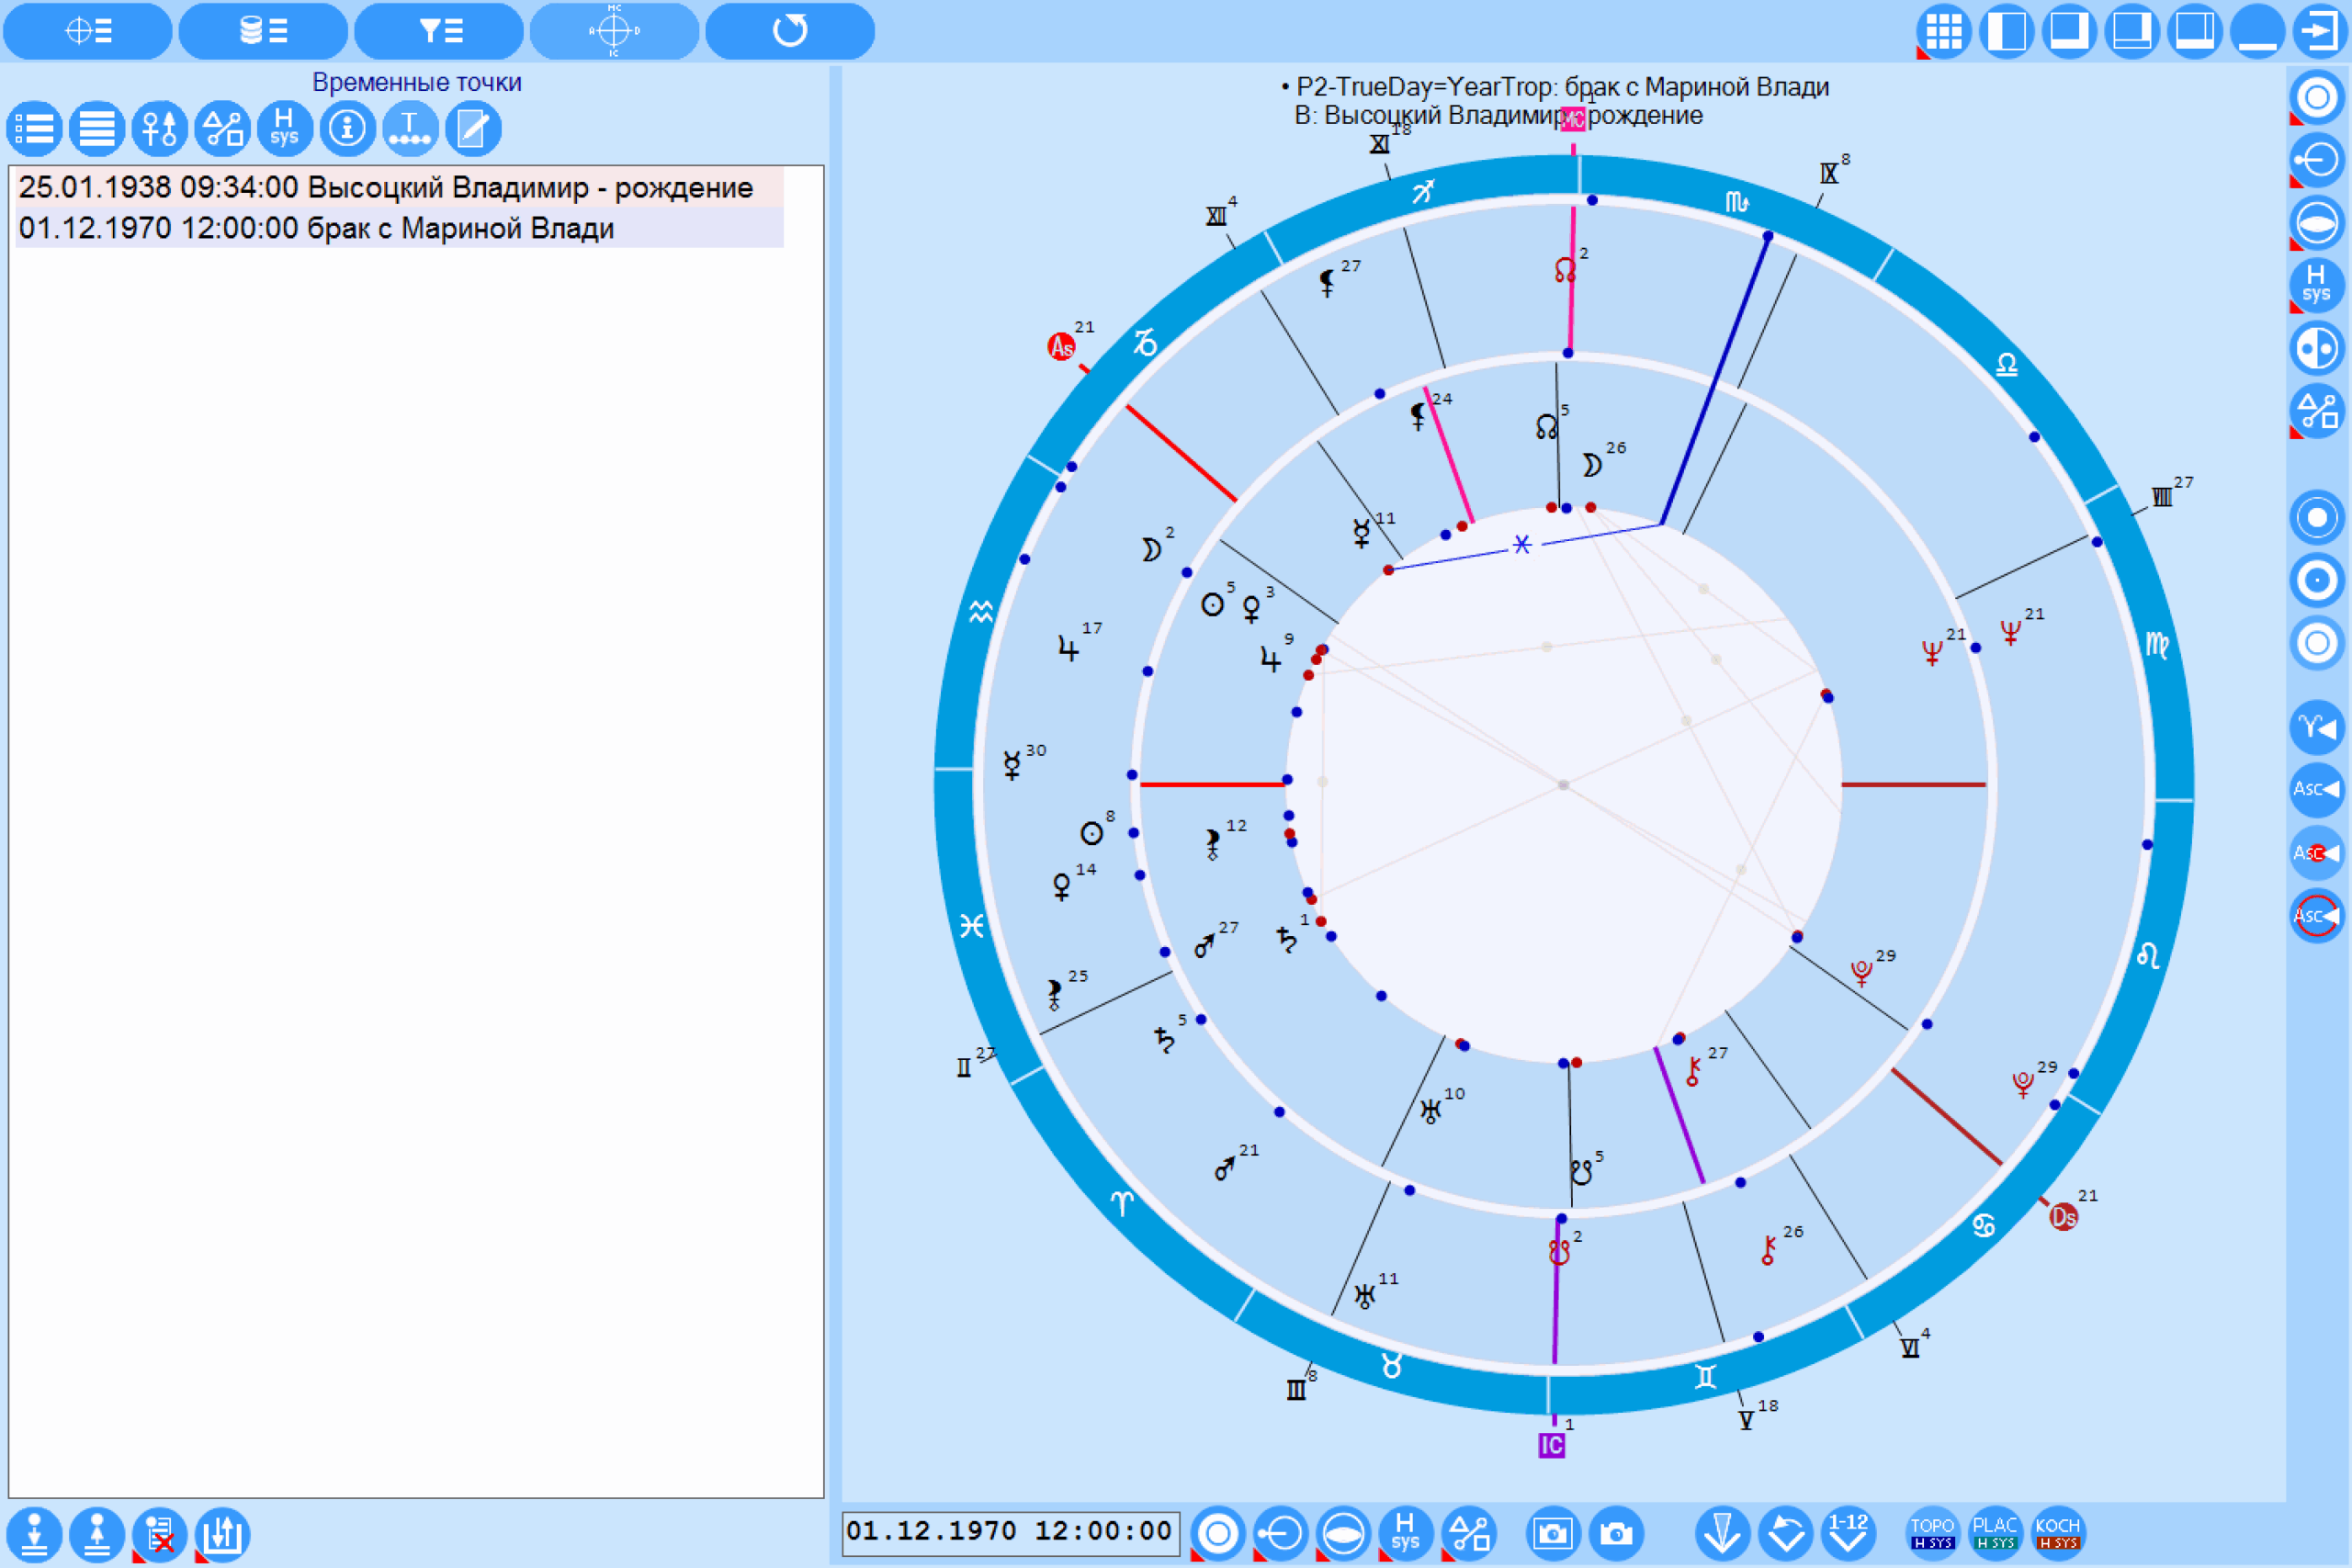Viewport: 2352px width, 1568px height.
Task: Open the filter list button
Action: [x=439, y=31]
